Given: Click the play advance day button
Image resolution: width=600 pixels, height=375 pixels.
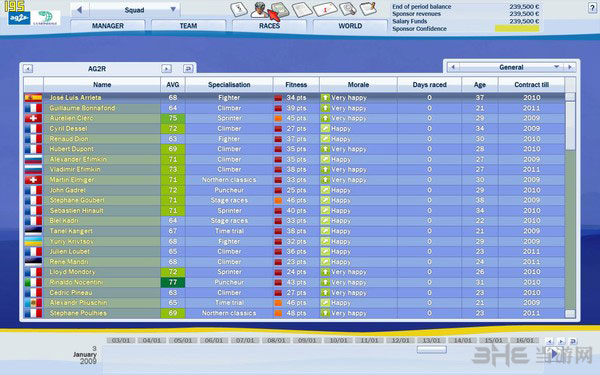Looking at the screenshot, I should [554, 354].
